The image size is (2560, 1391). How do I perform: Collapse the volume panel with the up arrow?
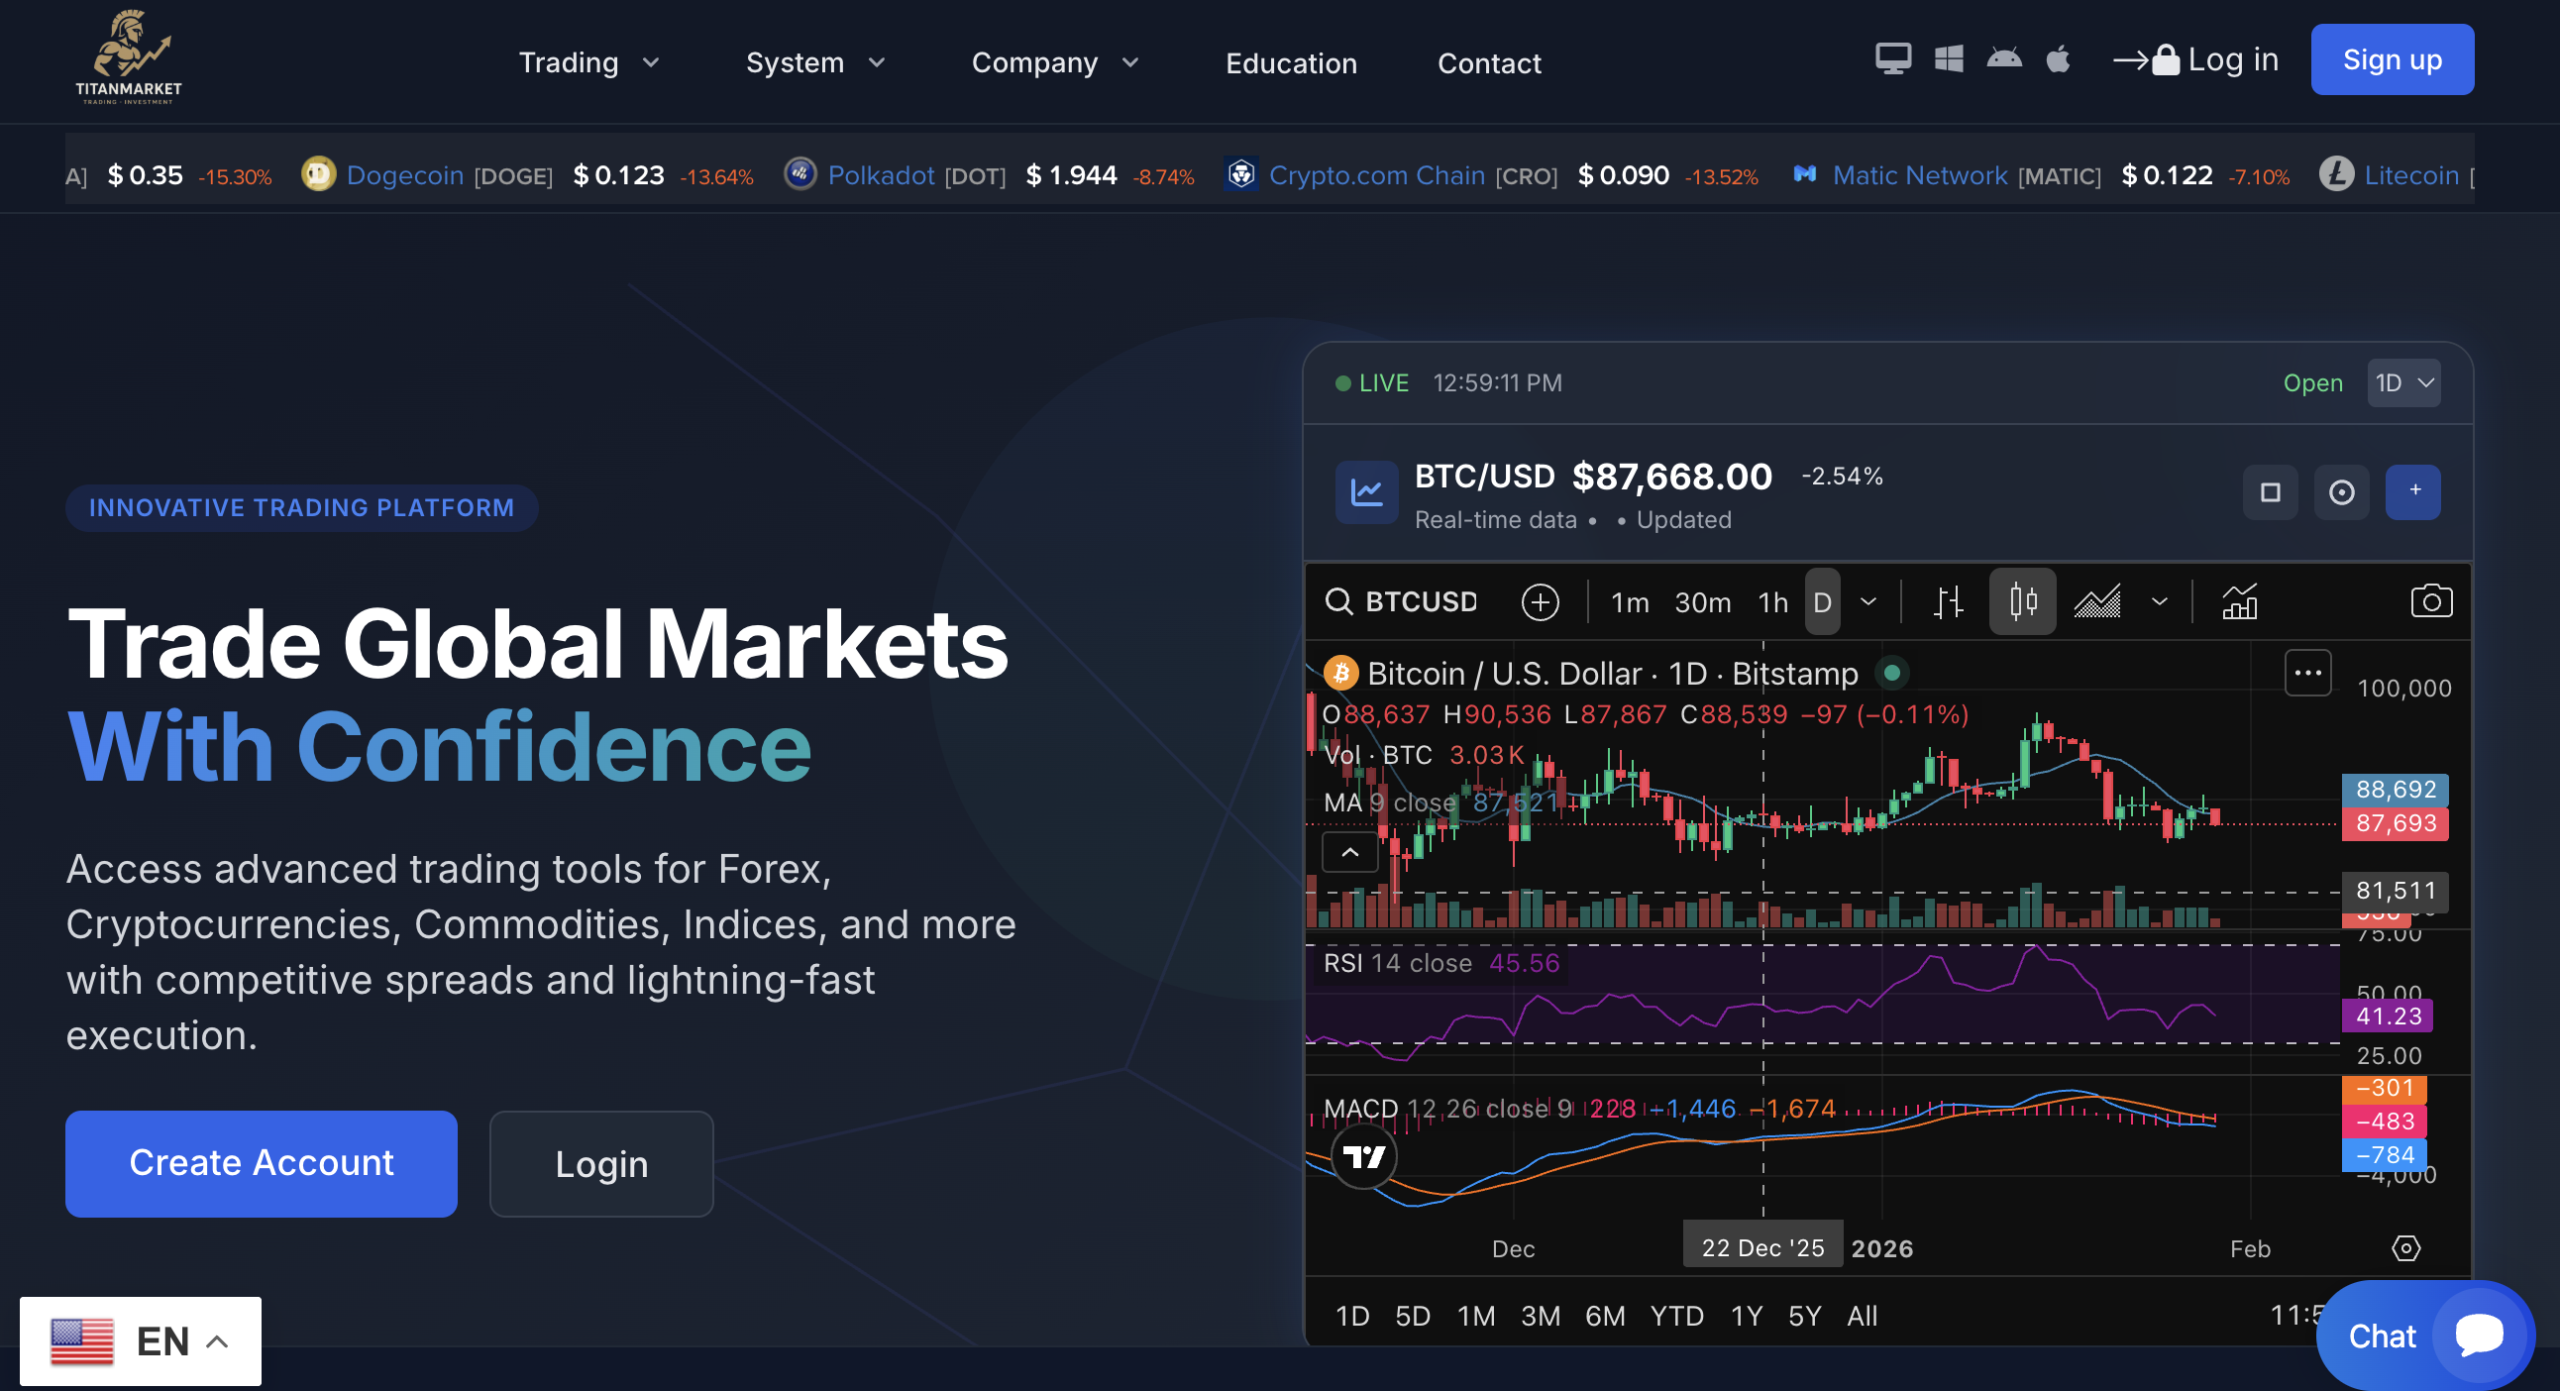tap(1350, 852)
